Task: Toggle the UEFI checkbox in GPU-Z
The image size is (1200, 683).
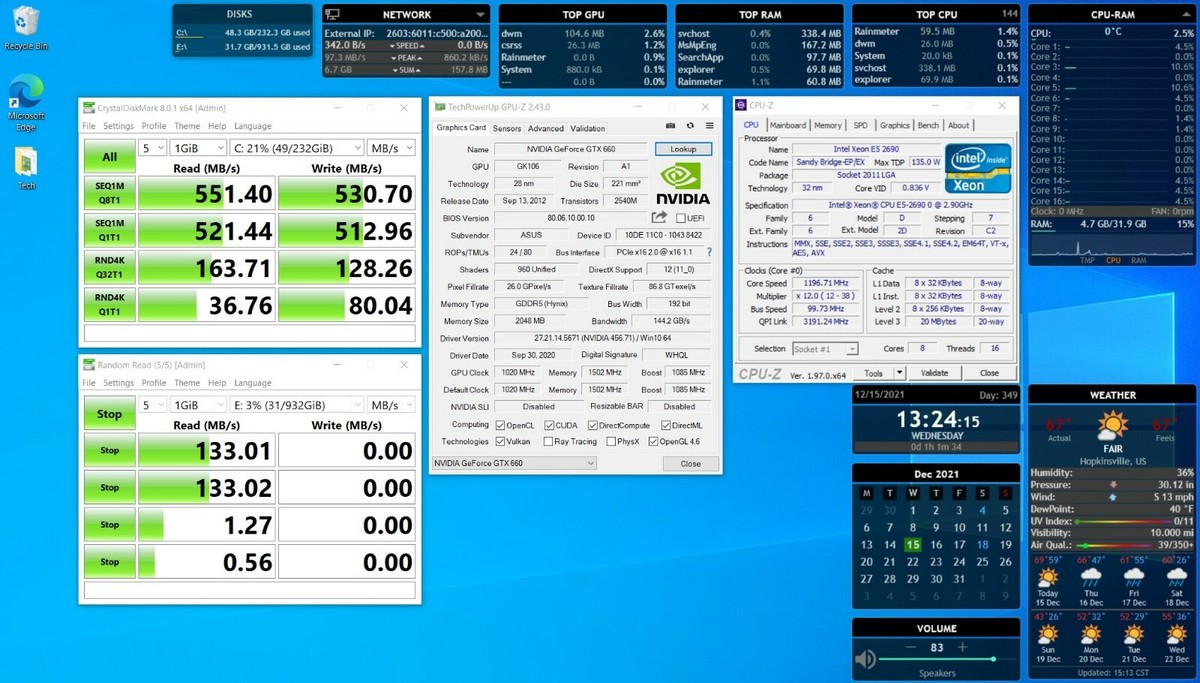Action: coord(681,217)
